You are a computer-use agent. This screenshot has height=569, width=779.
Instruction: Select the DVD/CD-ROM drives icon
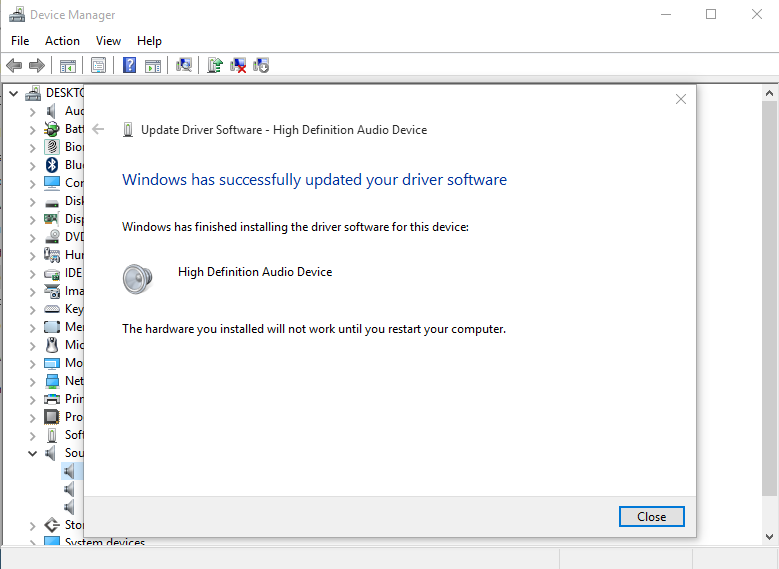point(52,237)
